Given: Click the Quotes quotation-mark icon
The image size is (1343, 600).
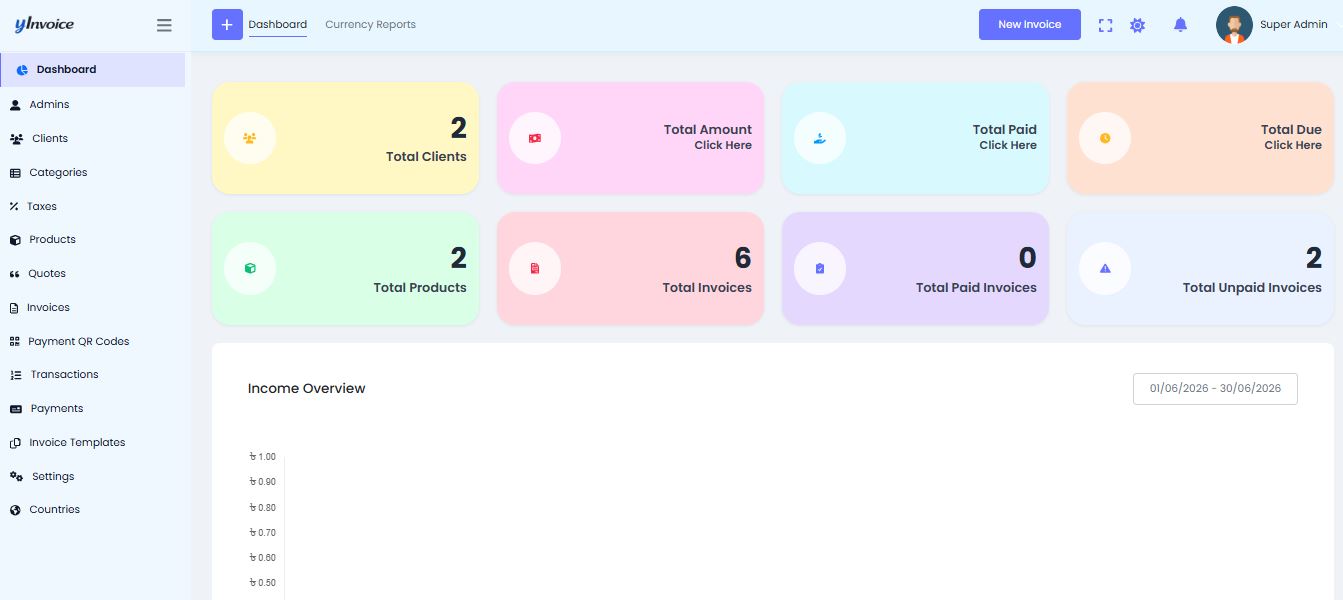Looking at the screenshot, I should (14, 274).
